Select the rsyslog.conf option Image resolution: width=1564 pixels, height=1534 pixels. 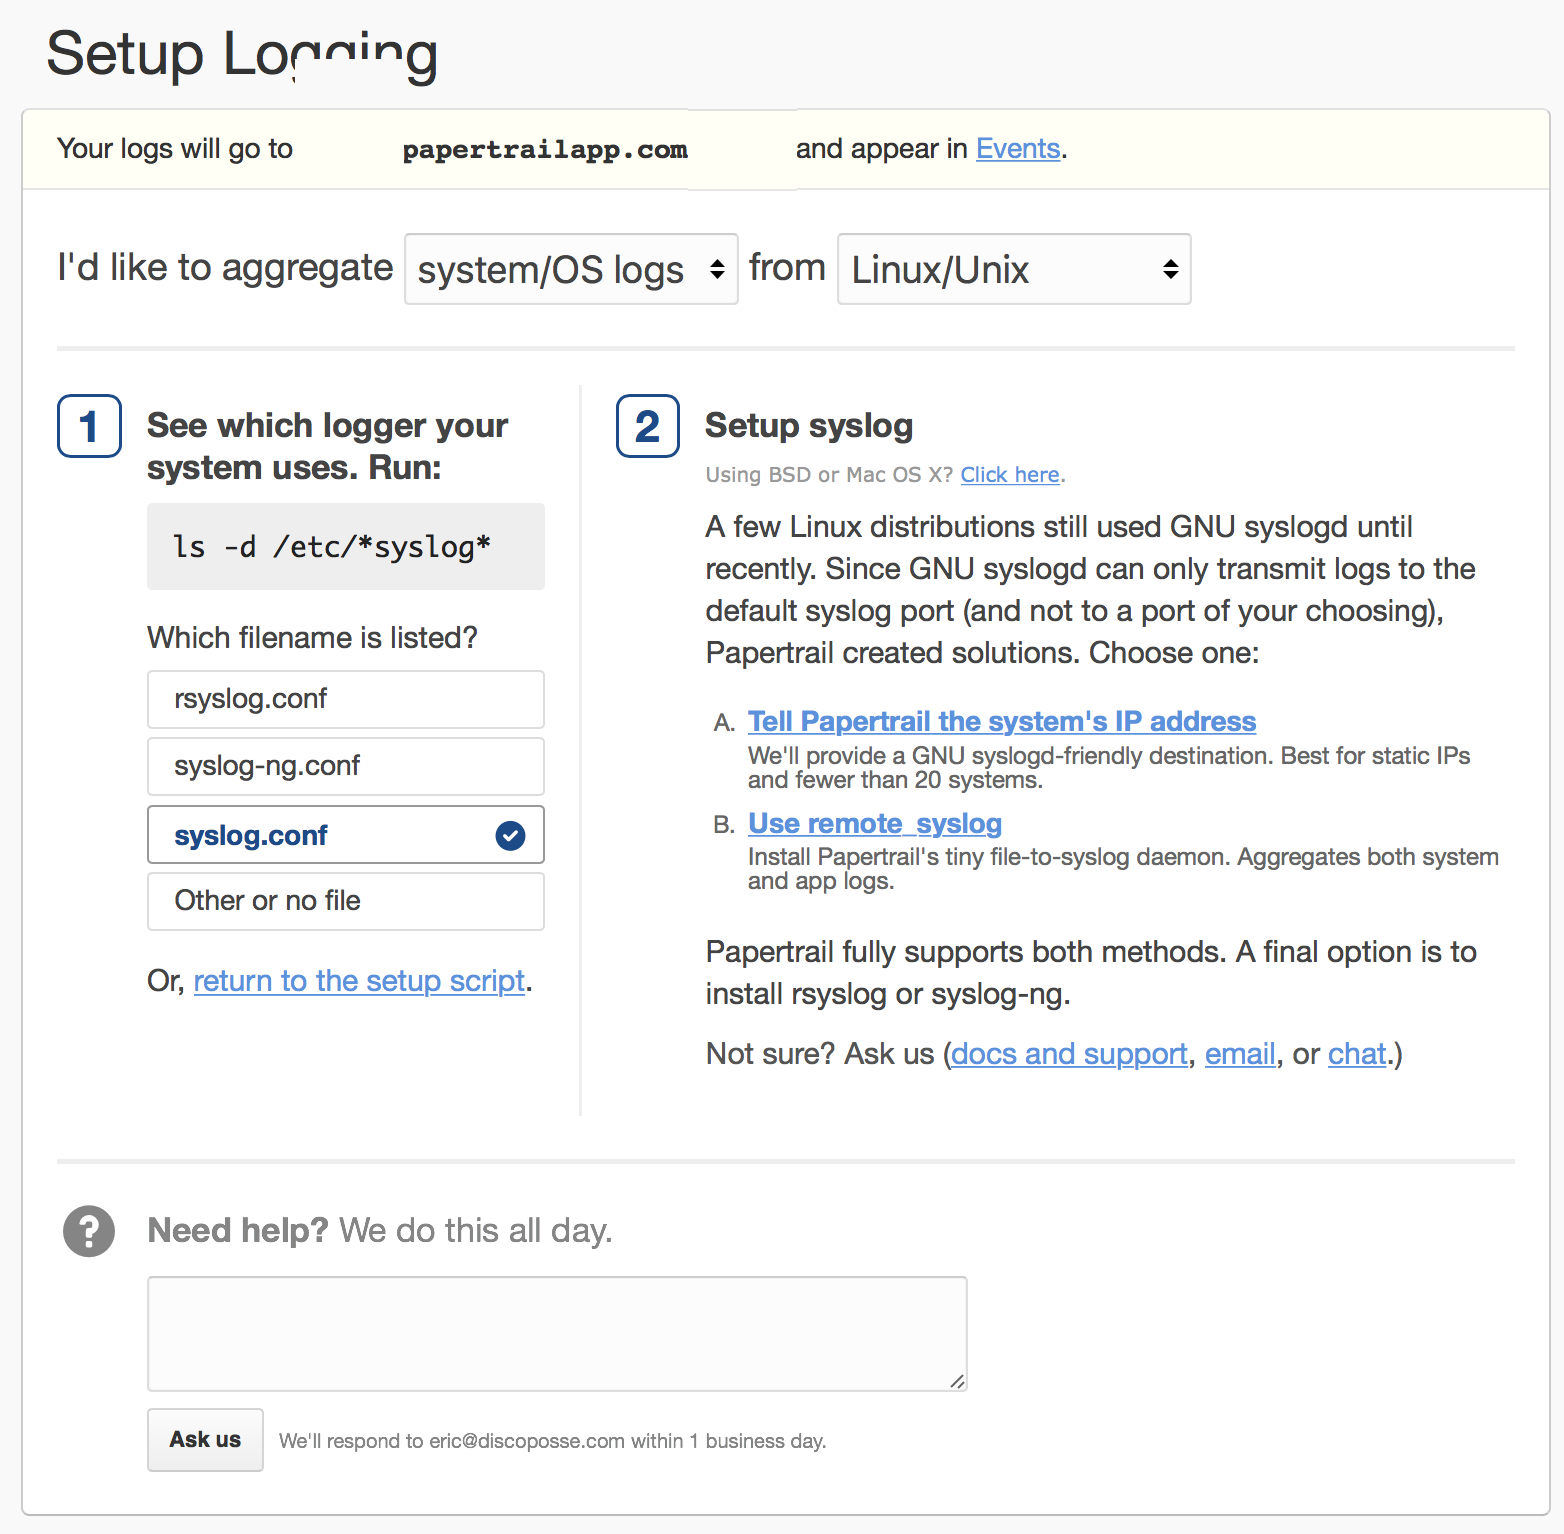pos(345,699)
